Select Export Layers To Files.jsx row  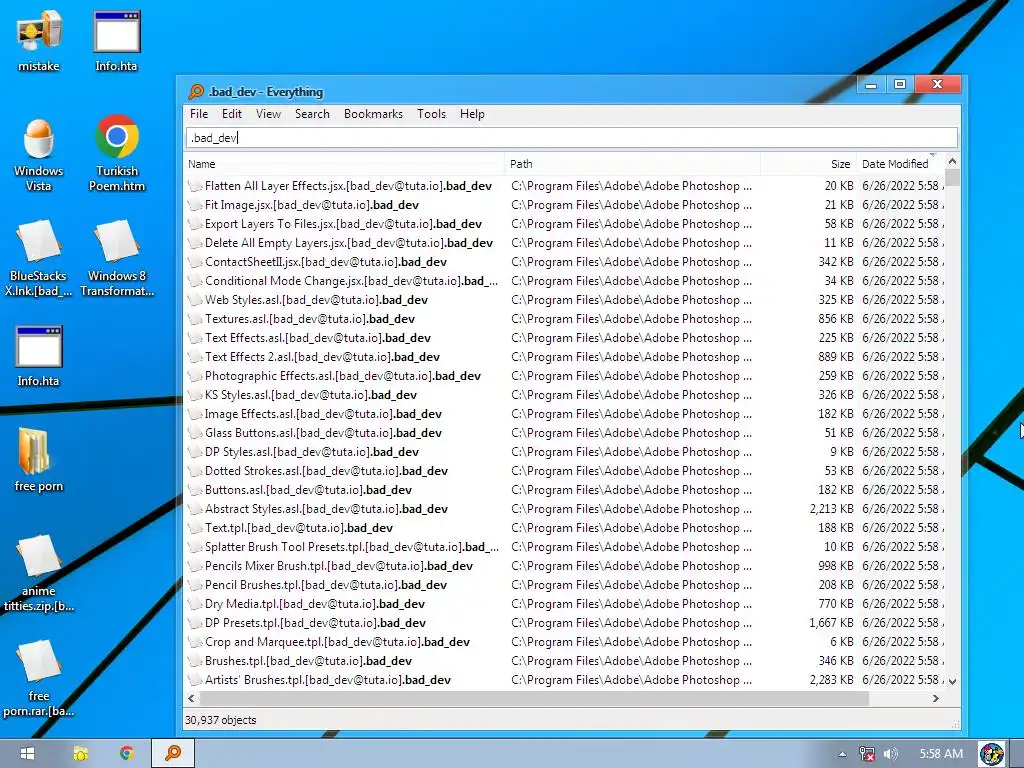tap(565, 224)
